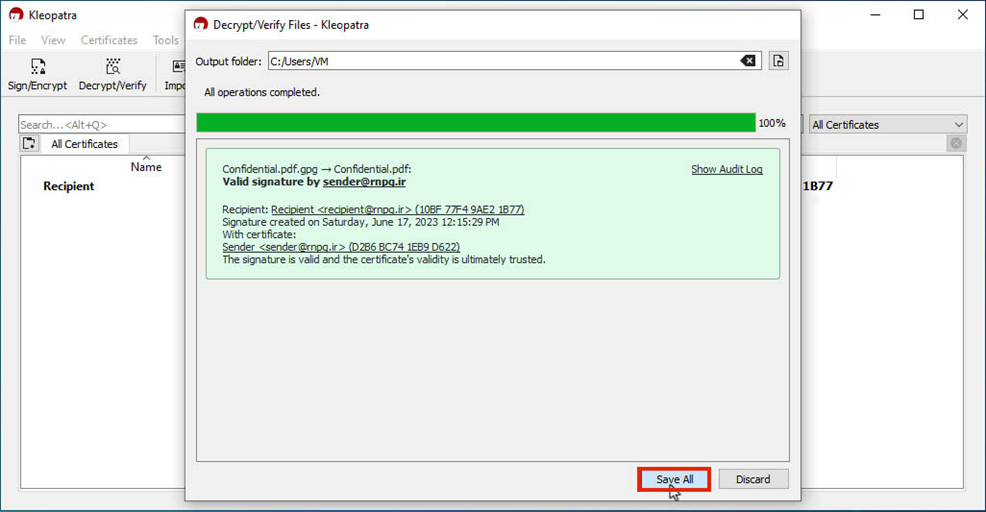This screenshot has width=986, height=512.
Task: Open Sender certificate link D2B6 BC74 1EB9 D622
Action: 341,247
